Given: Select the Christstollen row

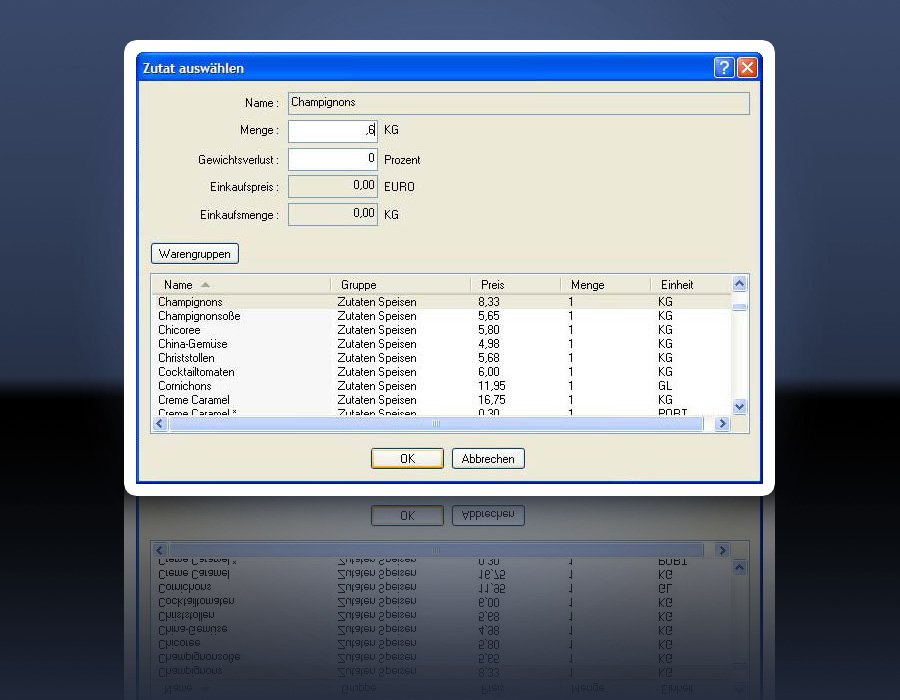Looking at the screenshot, I should pyautogui.click(x=441, y=358).
